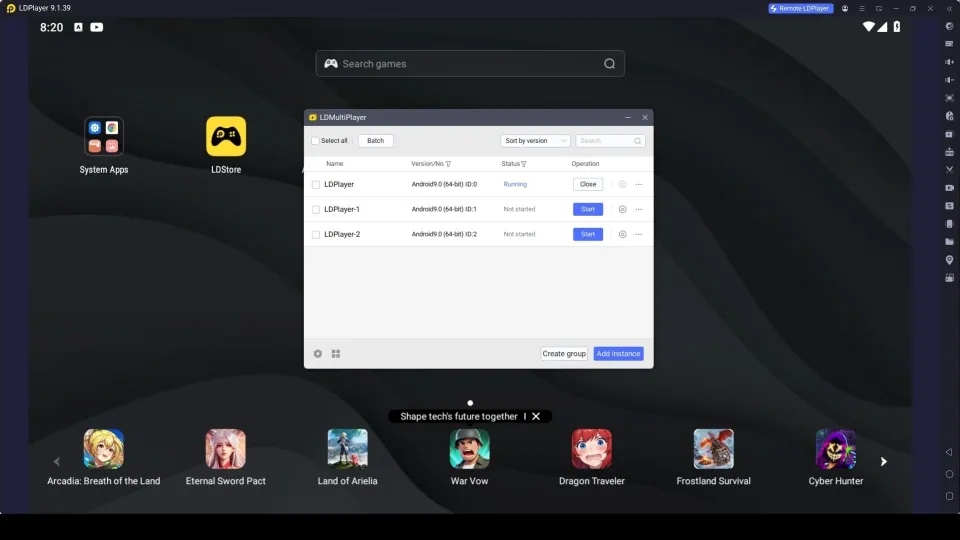Screen dimensions: 960x540
Task: Click the volume up sidebar icon
Action: pyautogui.click(x=949, y=62)
